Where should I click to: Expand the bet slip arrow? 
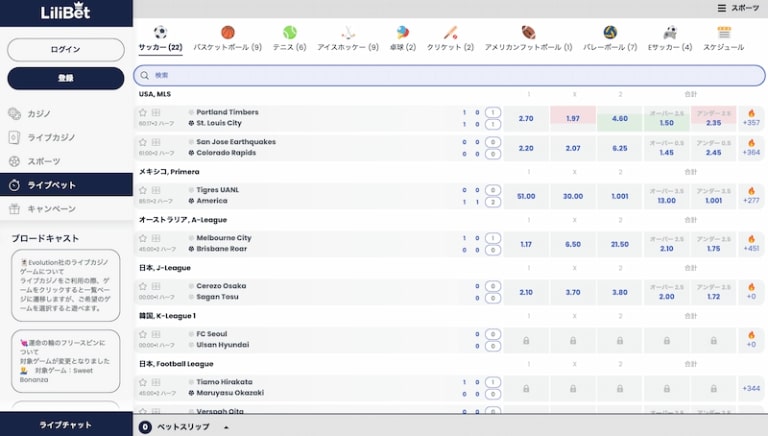pos(226,427)
